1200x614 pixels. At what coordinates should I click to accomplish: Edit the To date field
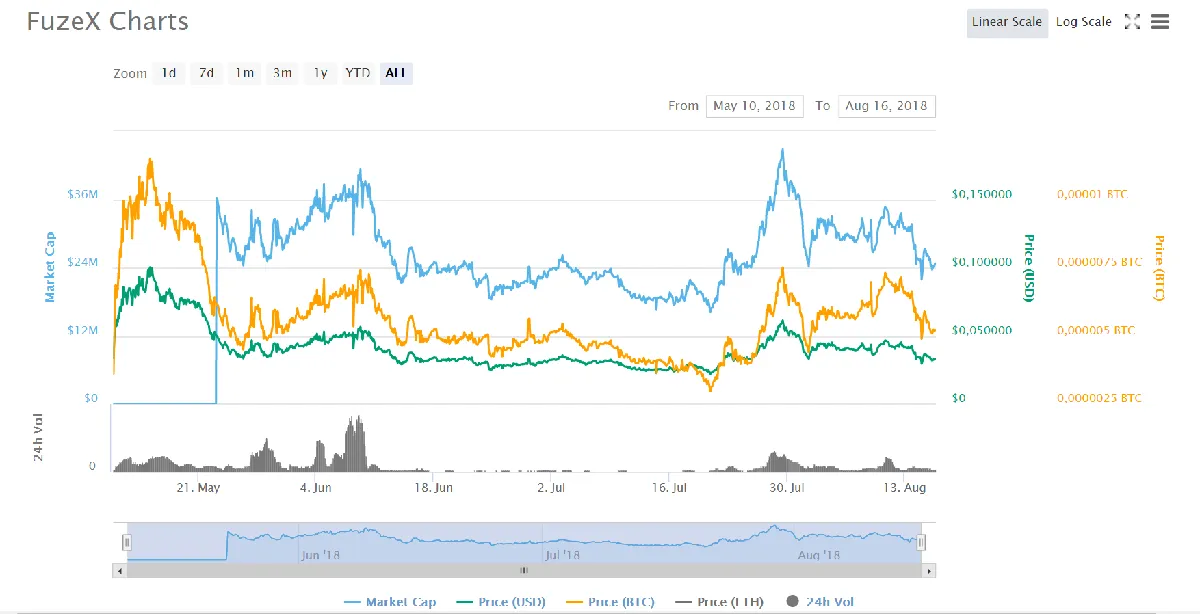[887, 106]
